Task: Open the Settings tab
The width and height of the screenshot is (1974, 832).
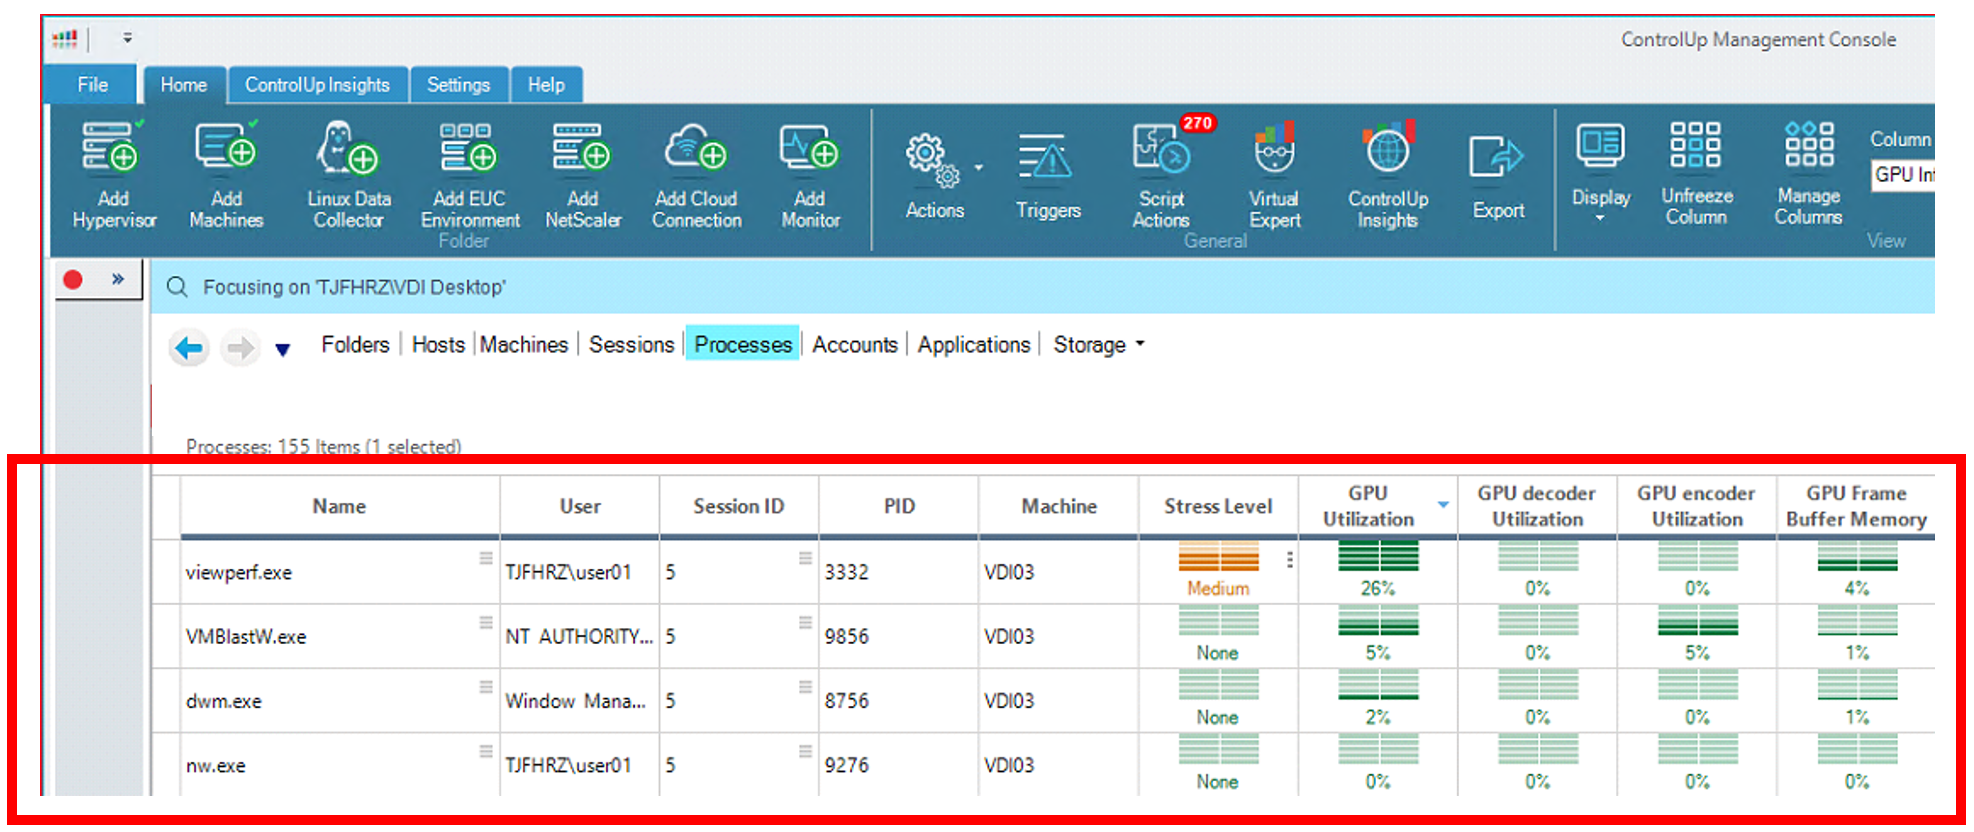Action: point(458,85)
